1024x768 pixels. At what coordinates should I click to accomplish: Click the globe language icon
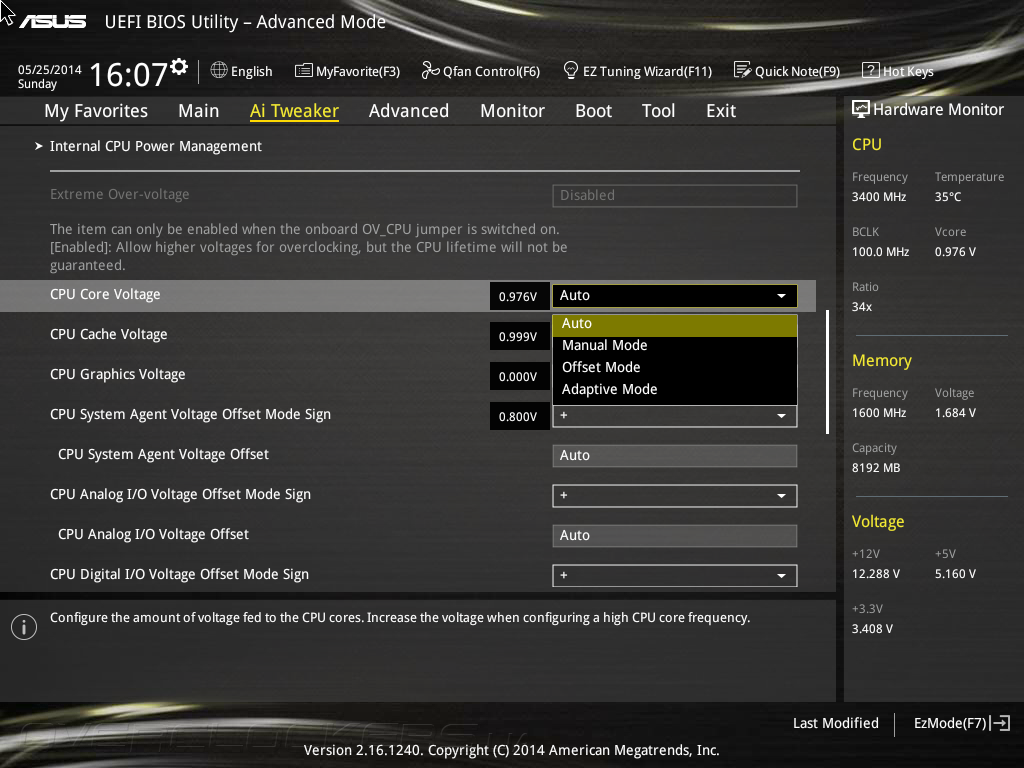point(219,70)
